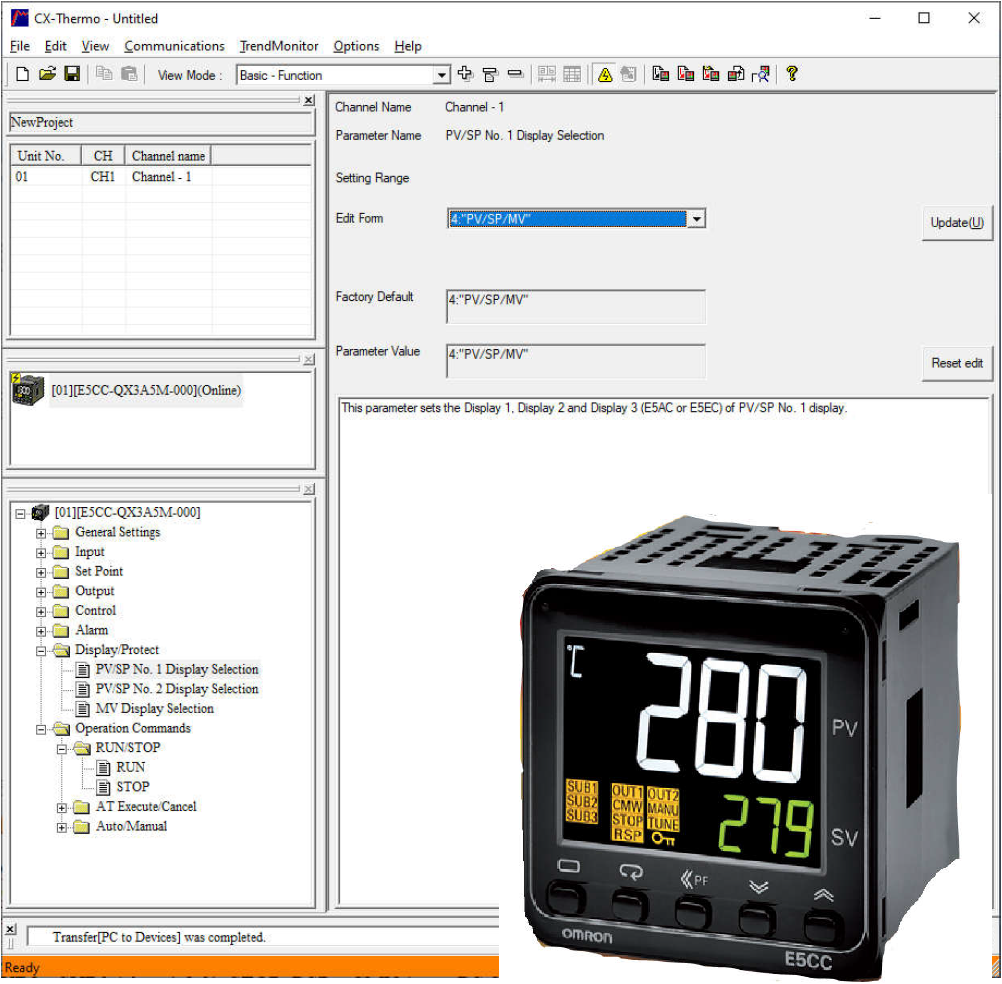Click the 'Channel name' column header

tap(168, 155)
